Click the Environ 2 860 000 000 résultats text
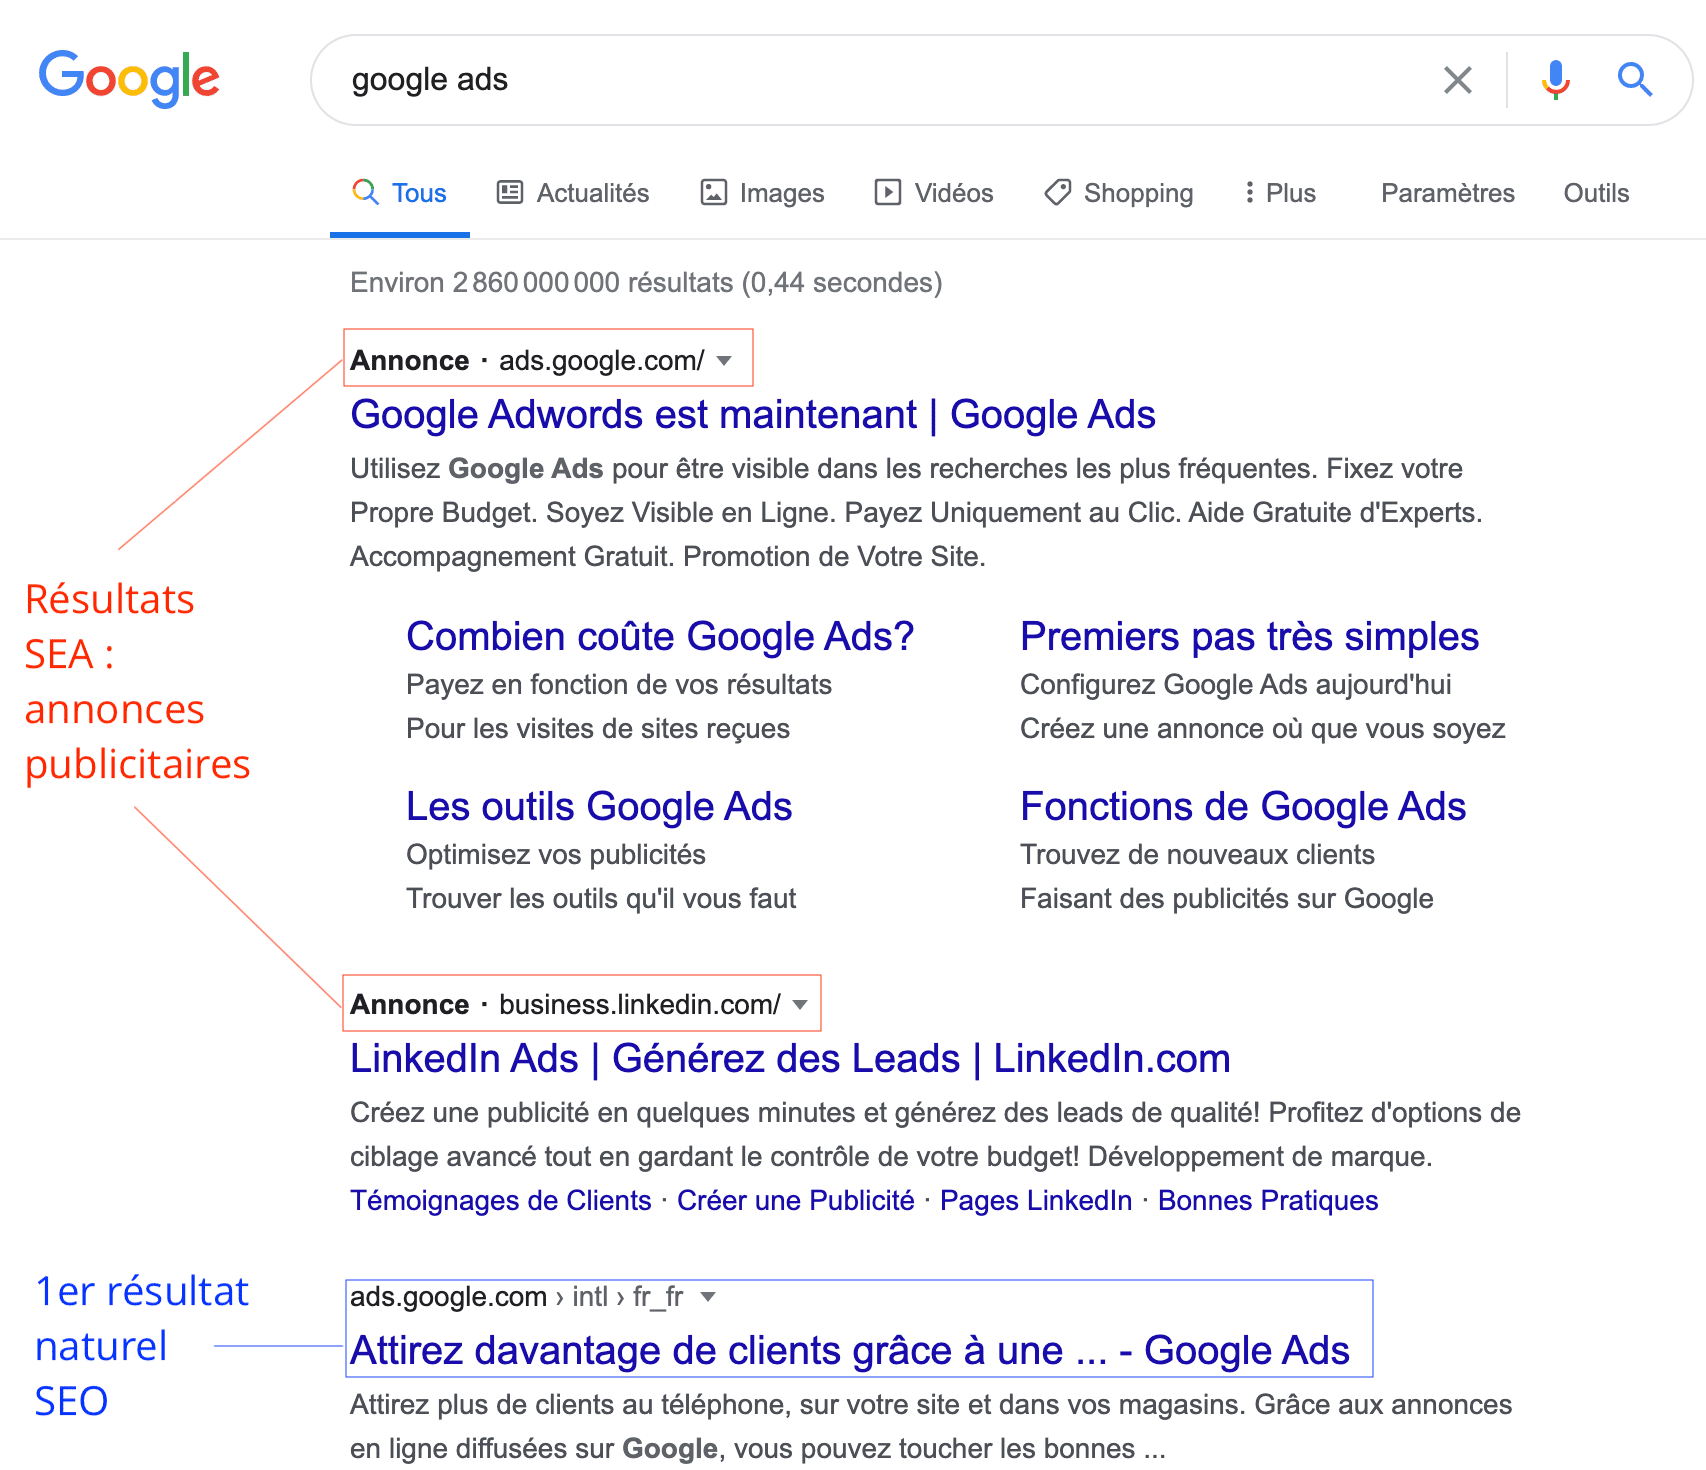Image resolution: width=1706 pixels, height=1470 pixels. pos(646,283)
